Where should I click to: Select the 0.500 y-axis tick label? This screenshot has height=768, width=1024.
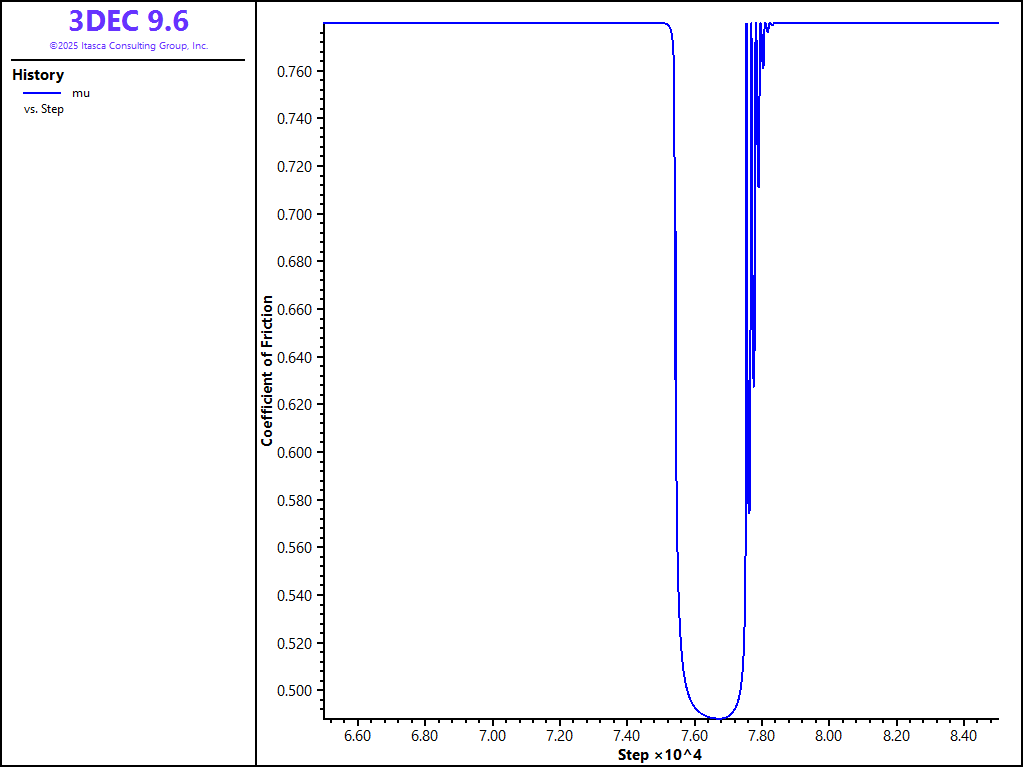click(295, 690)
